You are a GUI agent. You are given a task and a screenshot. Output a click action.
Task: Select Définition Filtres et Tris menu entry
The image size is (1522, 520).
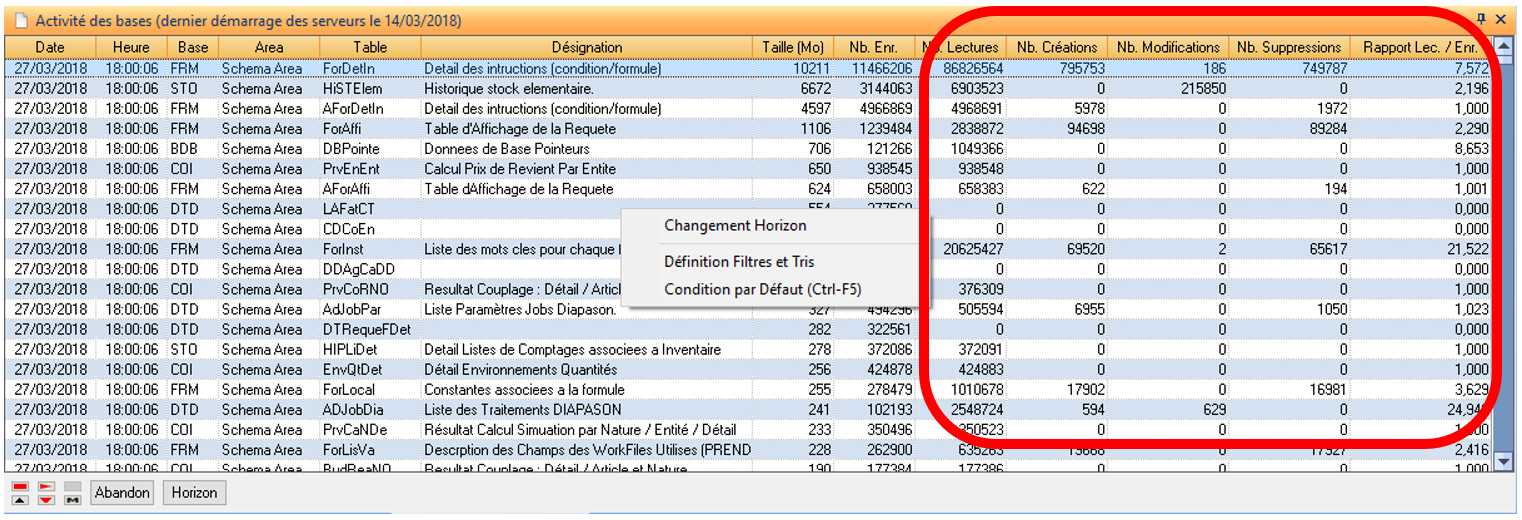point(739,262)
